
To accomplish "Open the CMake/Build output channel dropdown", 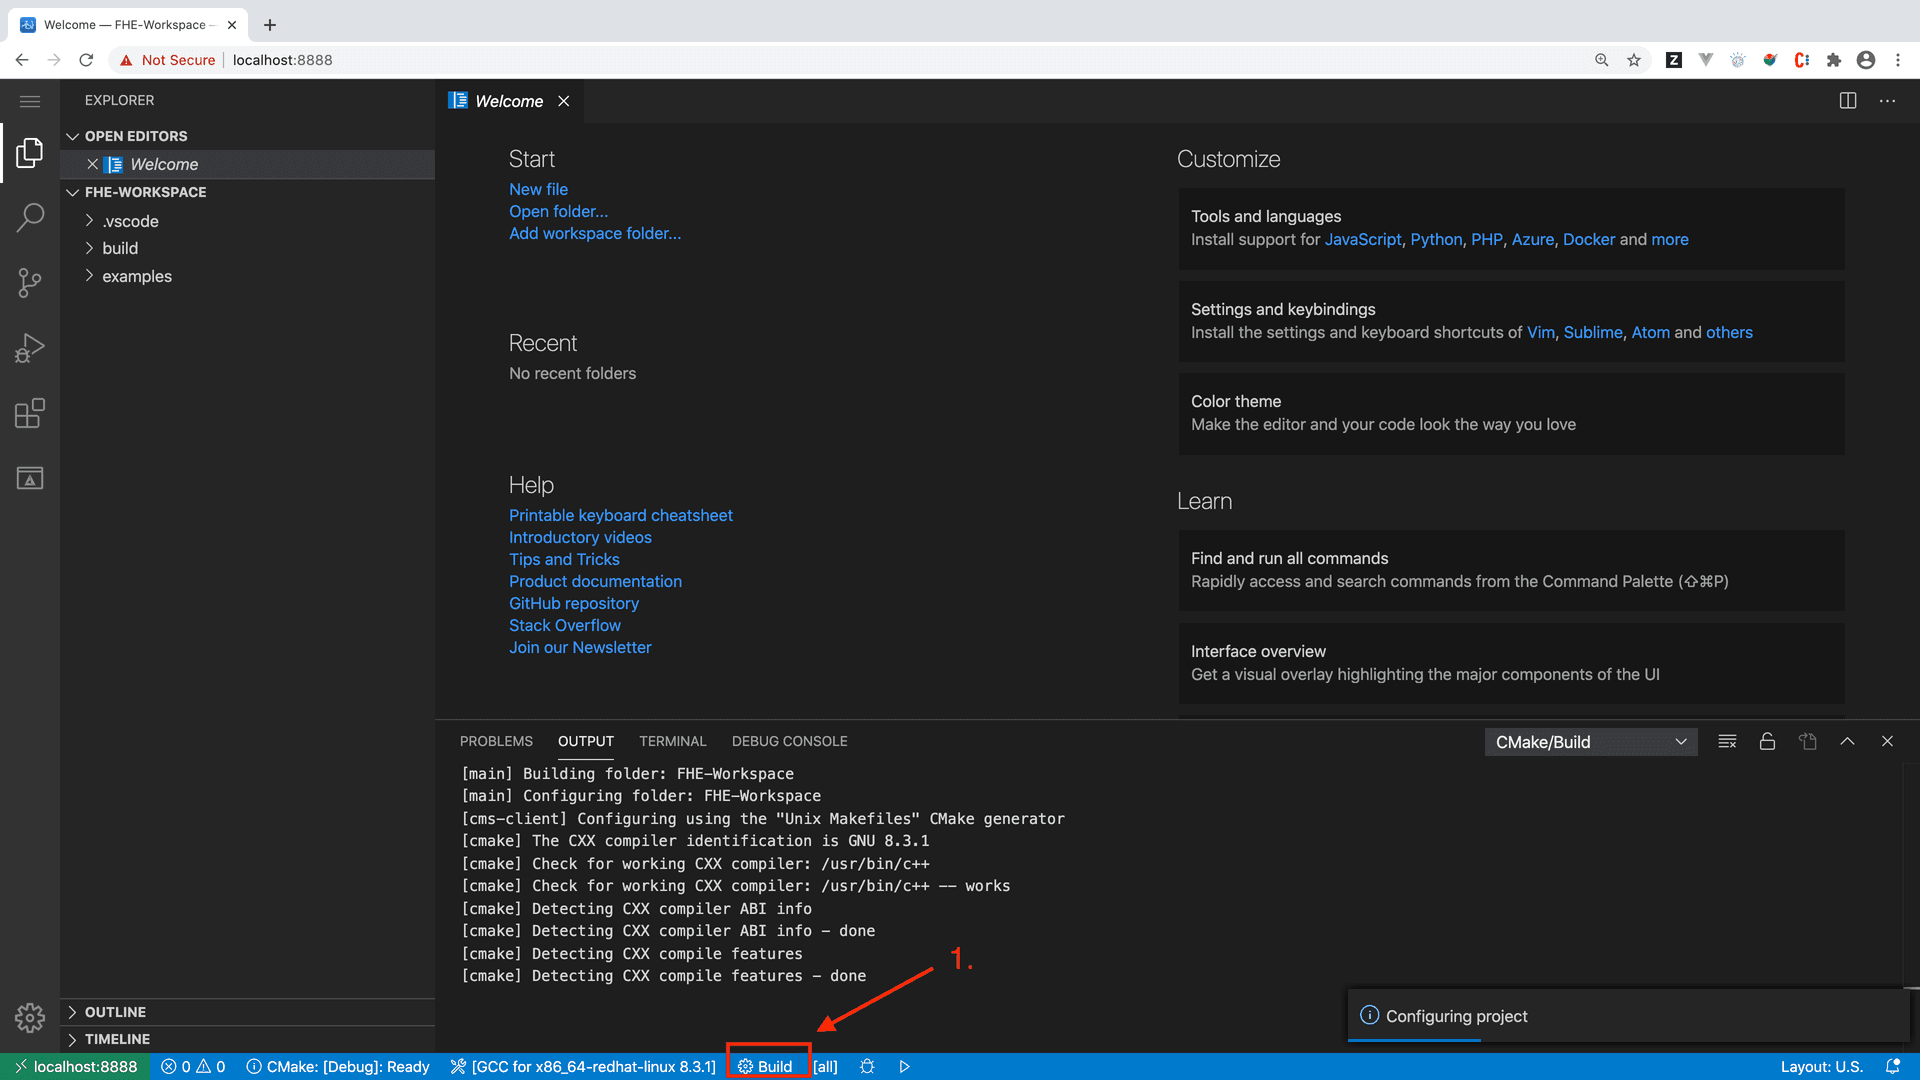I will click(x=1591, y=742).
